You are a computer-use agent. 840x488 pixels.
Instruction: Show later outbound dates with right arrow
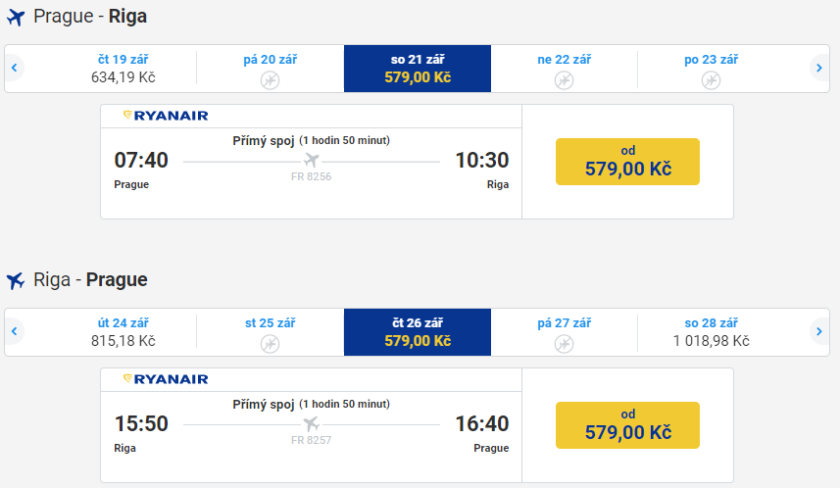[x=819, y=68]
